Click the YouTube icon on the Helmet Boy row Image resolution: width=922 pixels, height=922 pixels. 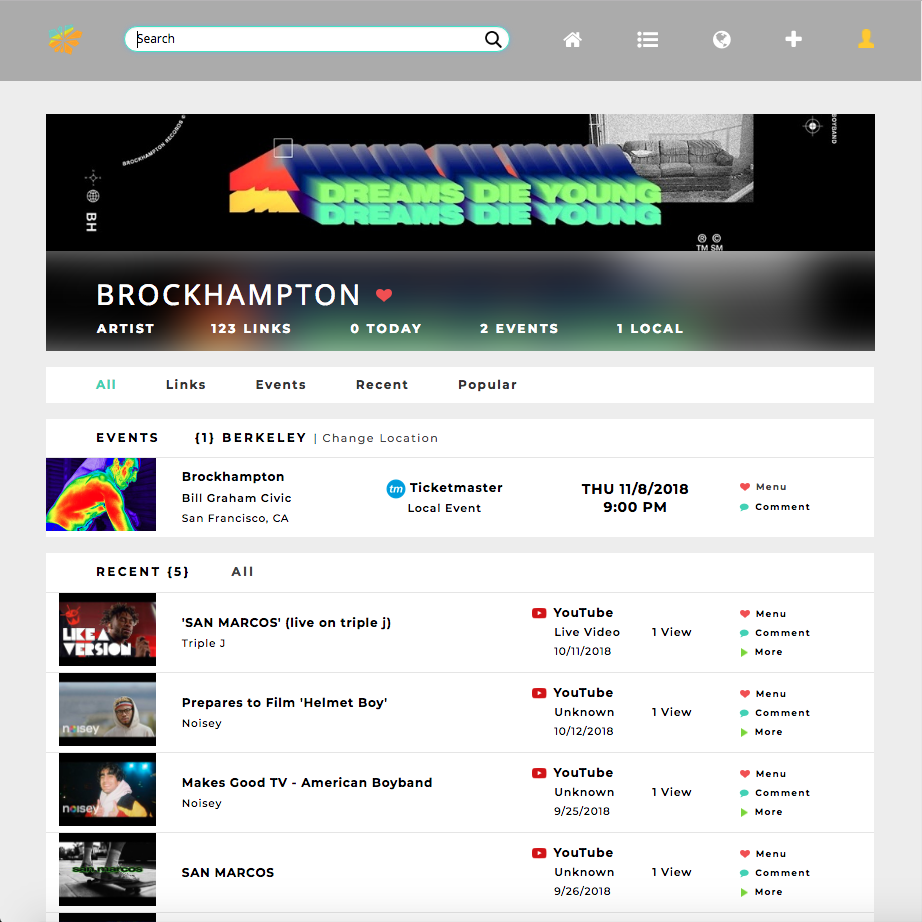coord(539,693)
